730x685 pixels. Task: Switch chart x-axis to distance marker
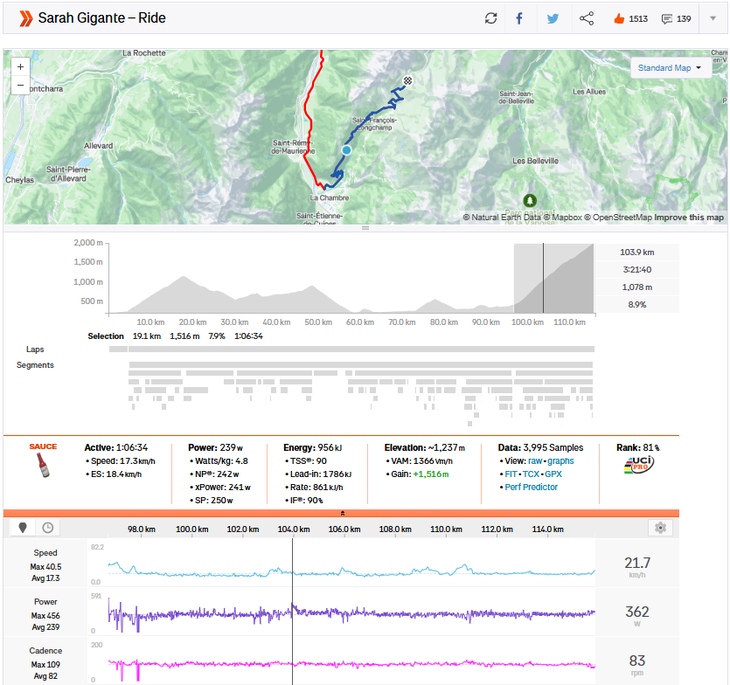23,528
